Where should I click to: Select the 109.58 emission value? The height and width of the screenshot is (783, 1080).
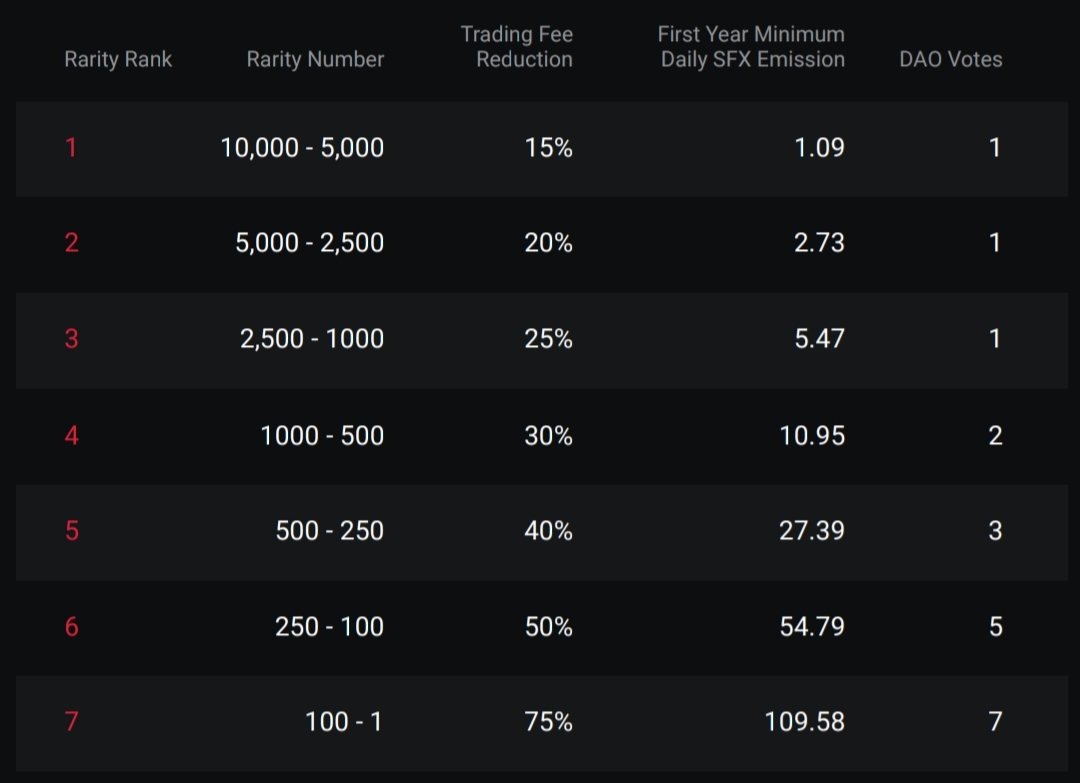tap(804, 722)
